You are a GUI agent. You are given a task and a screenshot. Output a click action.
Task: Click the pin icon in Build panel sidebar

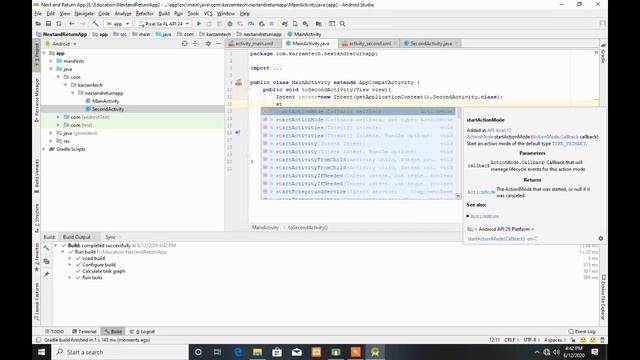tap(47, 274)
